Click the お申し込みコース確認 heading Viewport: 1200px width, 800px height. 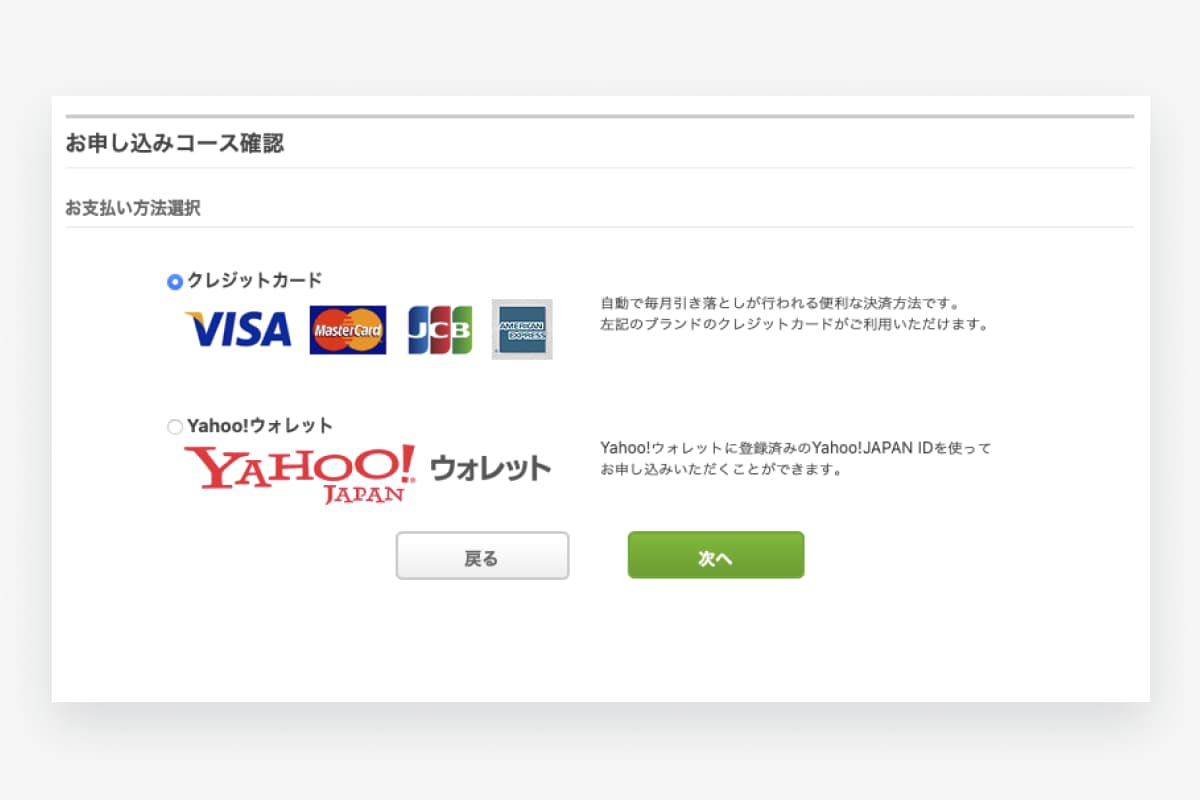(175, 143)
